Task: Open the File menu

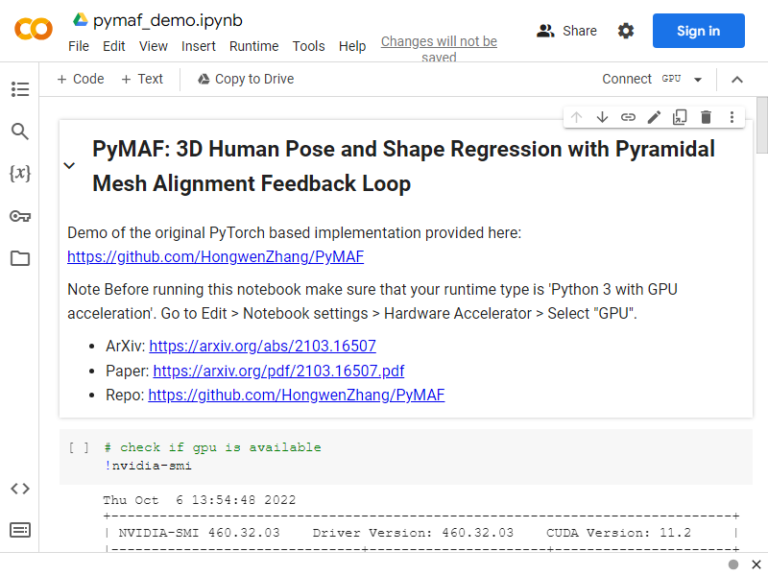Action: 78,46
